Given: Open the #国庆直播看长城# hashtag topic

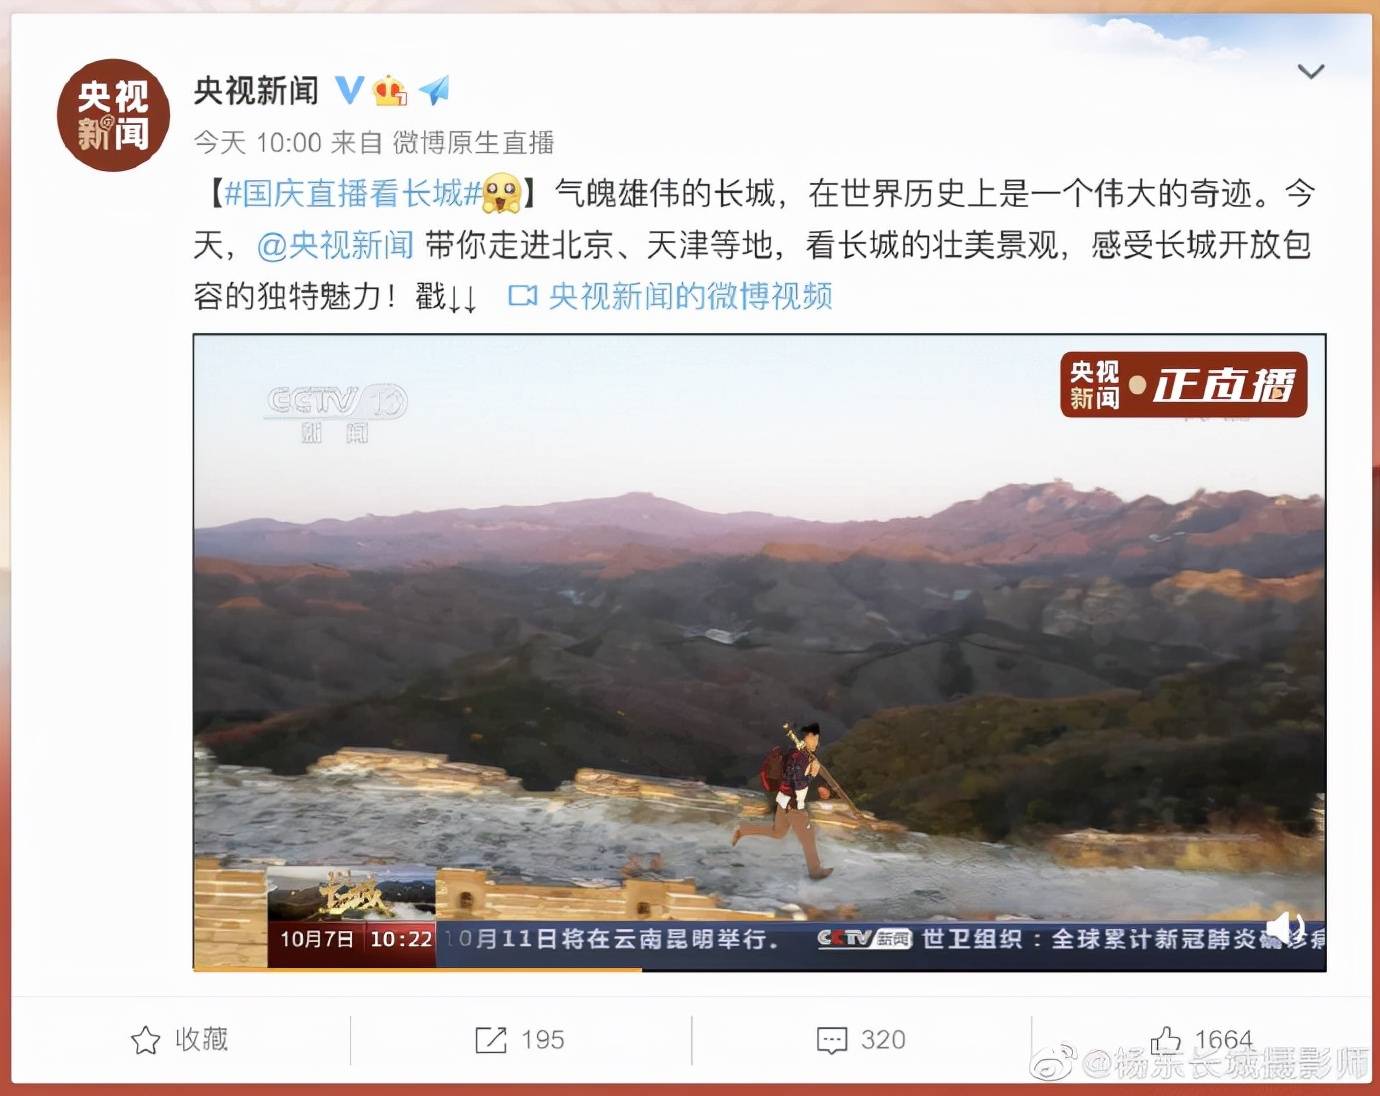Looking at the screenshot, I should coord(354,193).
